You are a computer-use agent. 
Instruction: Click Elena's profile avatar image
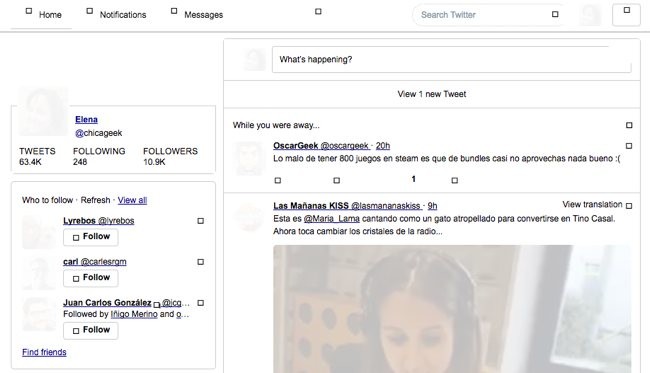(x=43, y=111)
